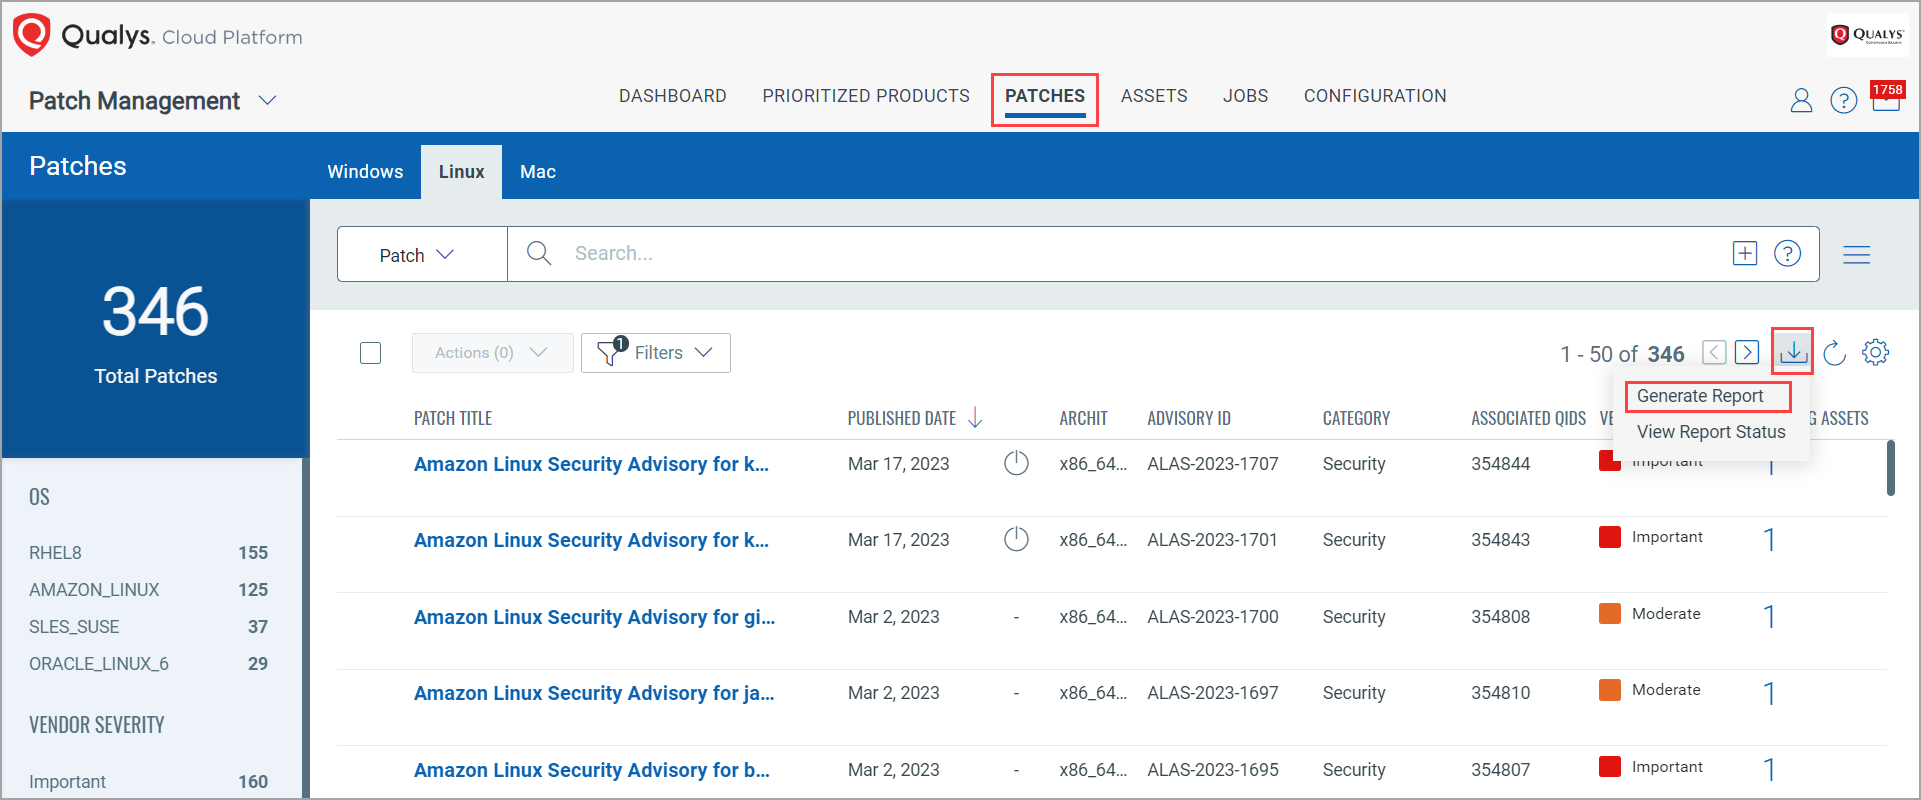The width and height of the screenshot is (1921, 800).
Task: Open the ALAS-2023-1700 patch title link
Action: 594,617
